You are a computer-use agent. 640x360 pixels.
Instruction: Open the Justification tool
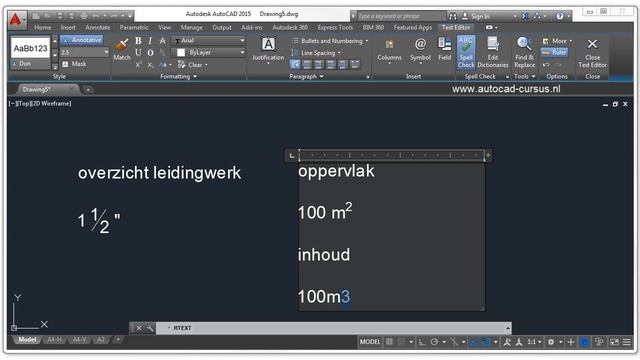(268, 50)
